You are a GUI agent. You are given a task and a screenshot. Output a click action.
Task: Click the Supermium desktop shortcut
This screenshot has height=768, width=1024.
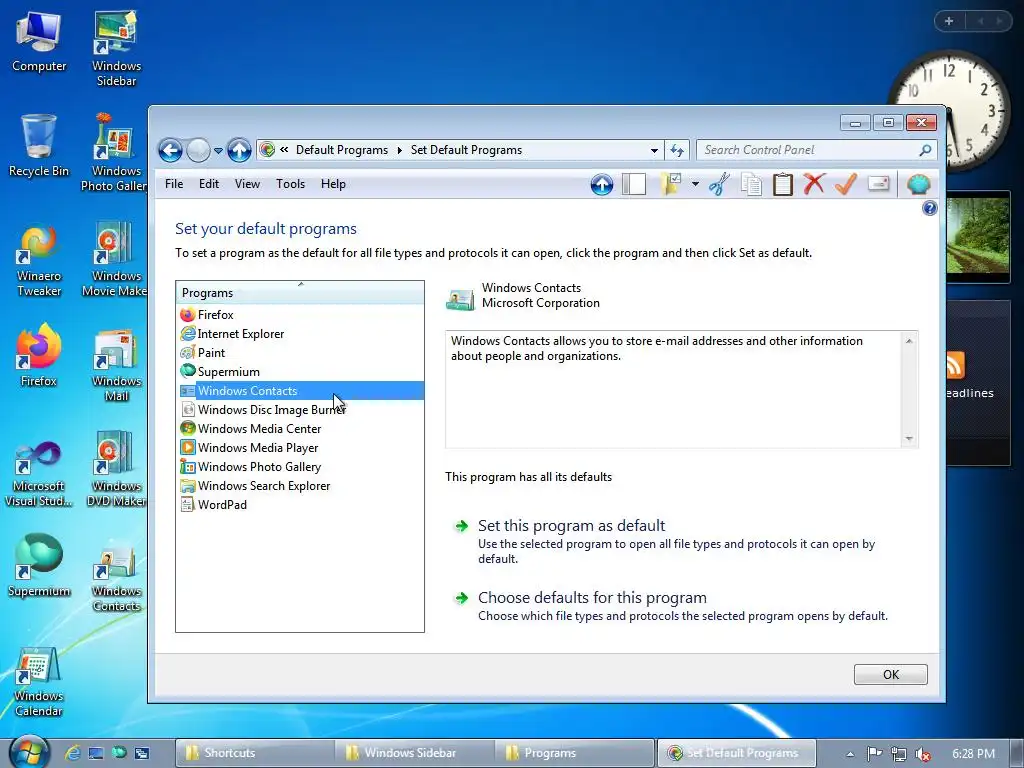click(x=39, y=565)
